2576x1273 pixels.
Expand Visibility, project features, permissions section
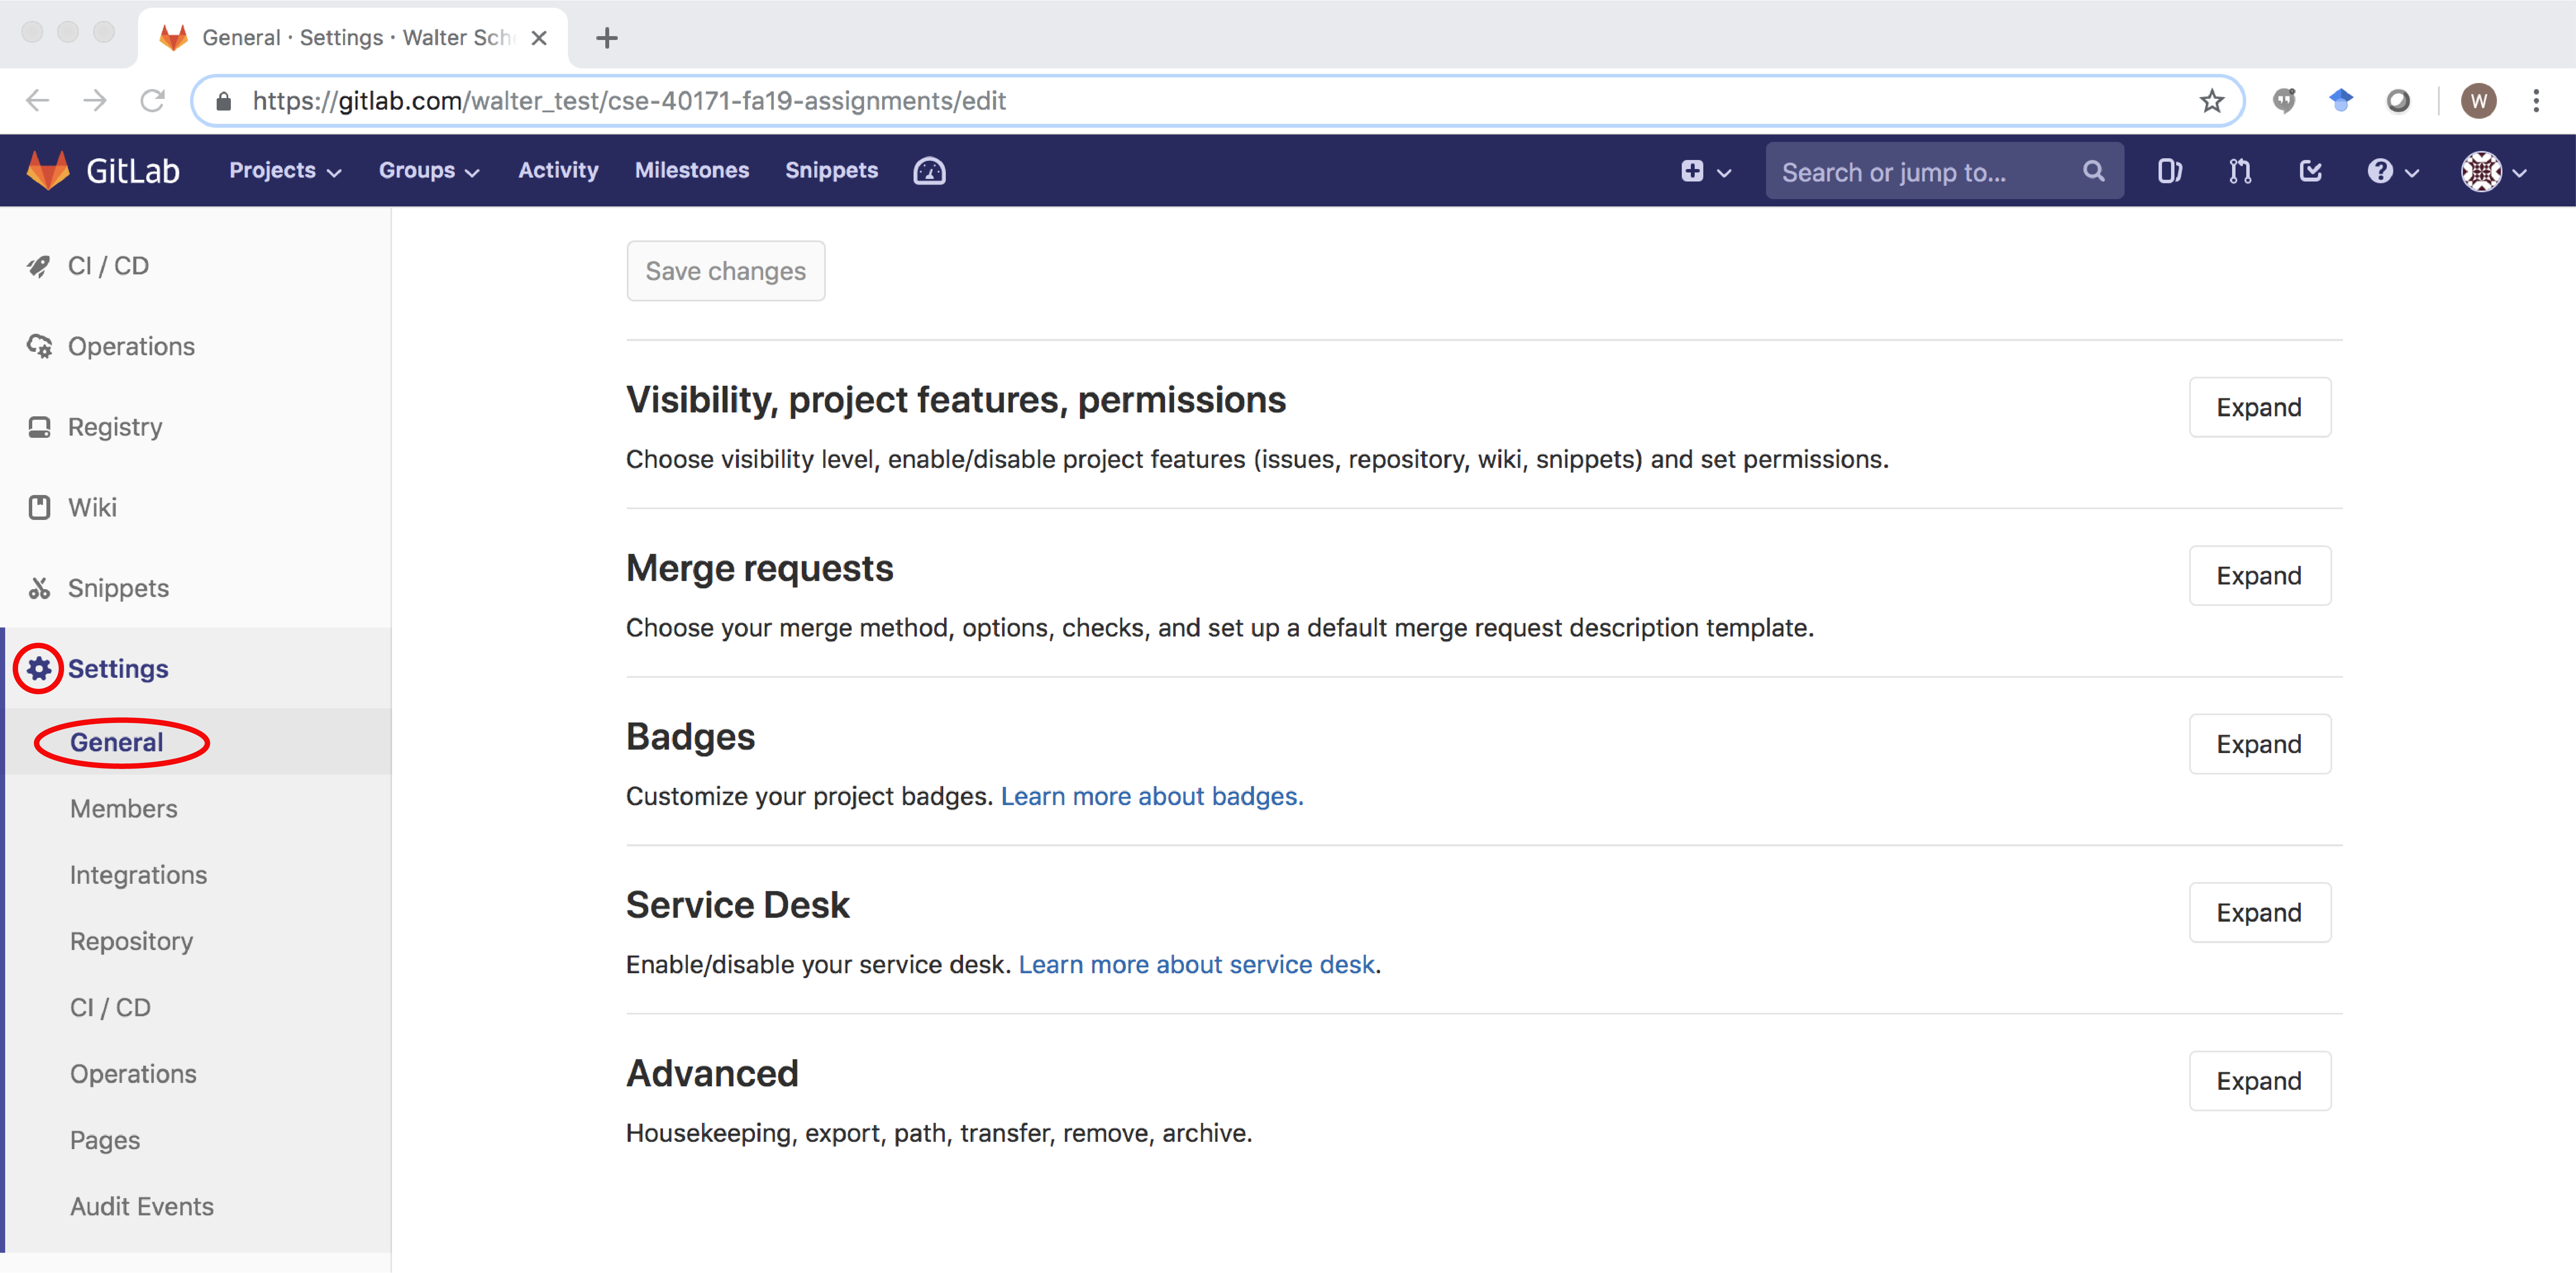[x=2259, y=407]
